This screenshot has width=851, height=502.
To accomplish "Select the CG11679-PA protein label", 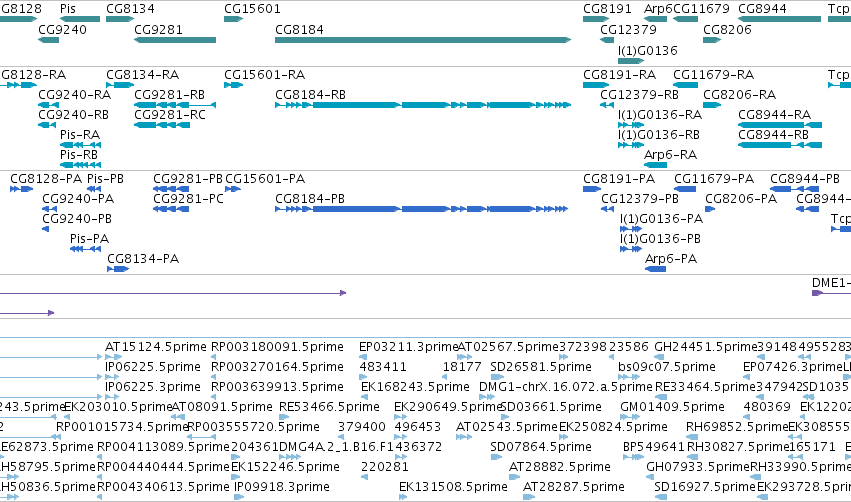I will (714, 179).
